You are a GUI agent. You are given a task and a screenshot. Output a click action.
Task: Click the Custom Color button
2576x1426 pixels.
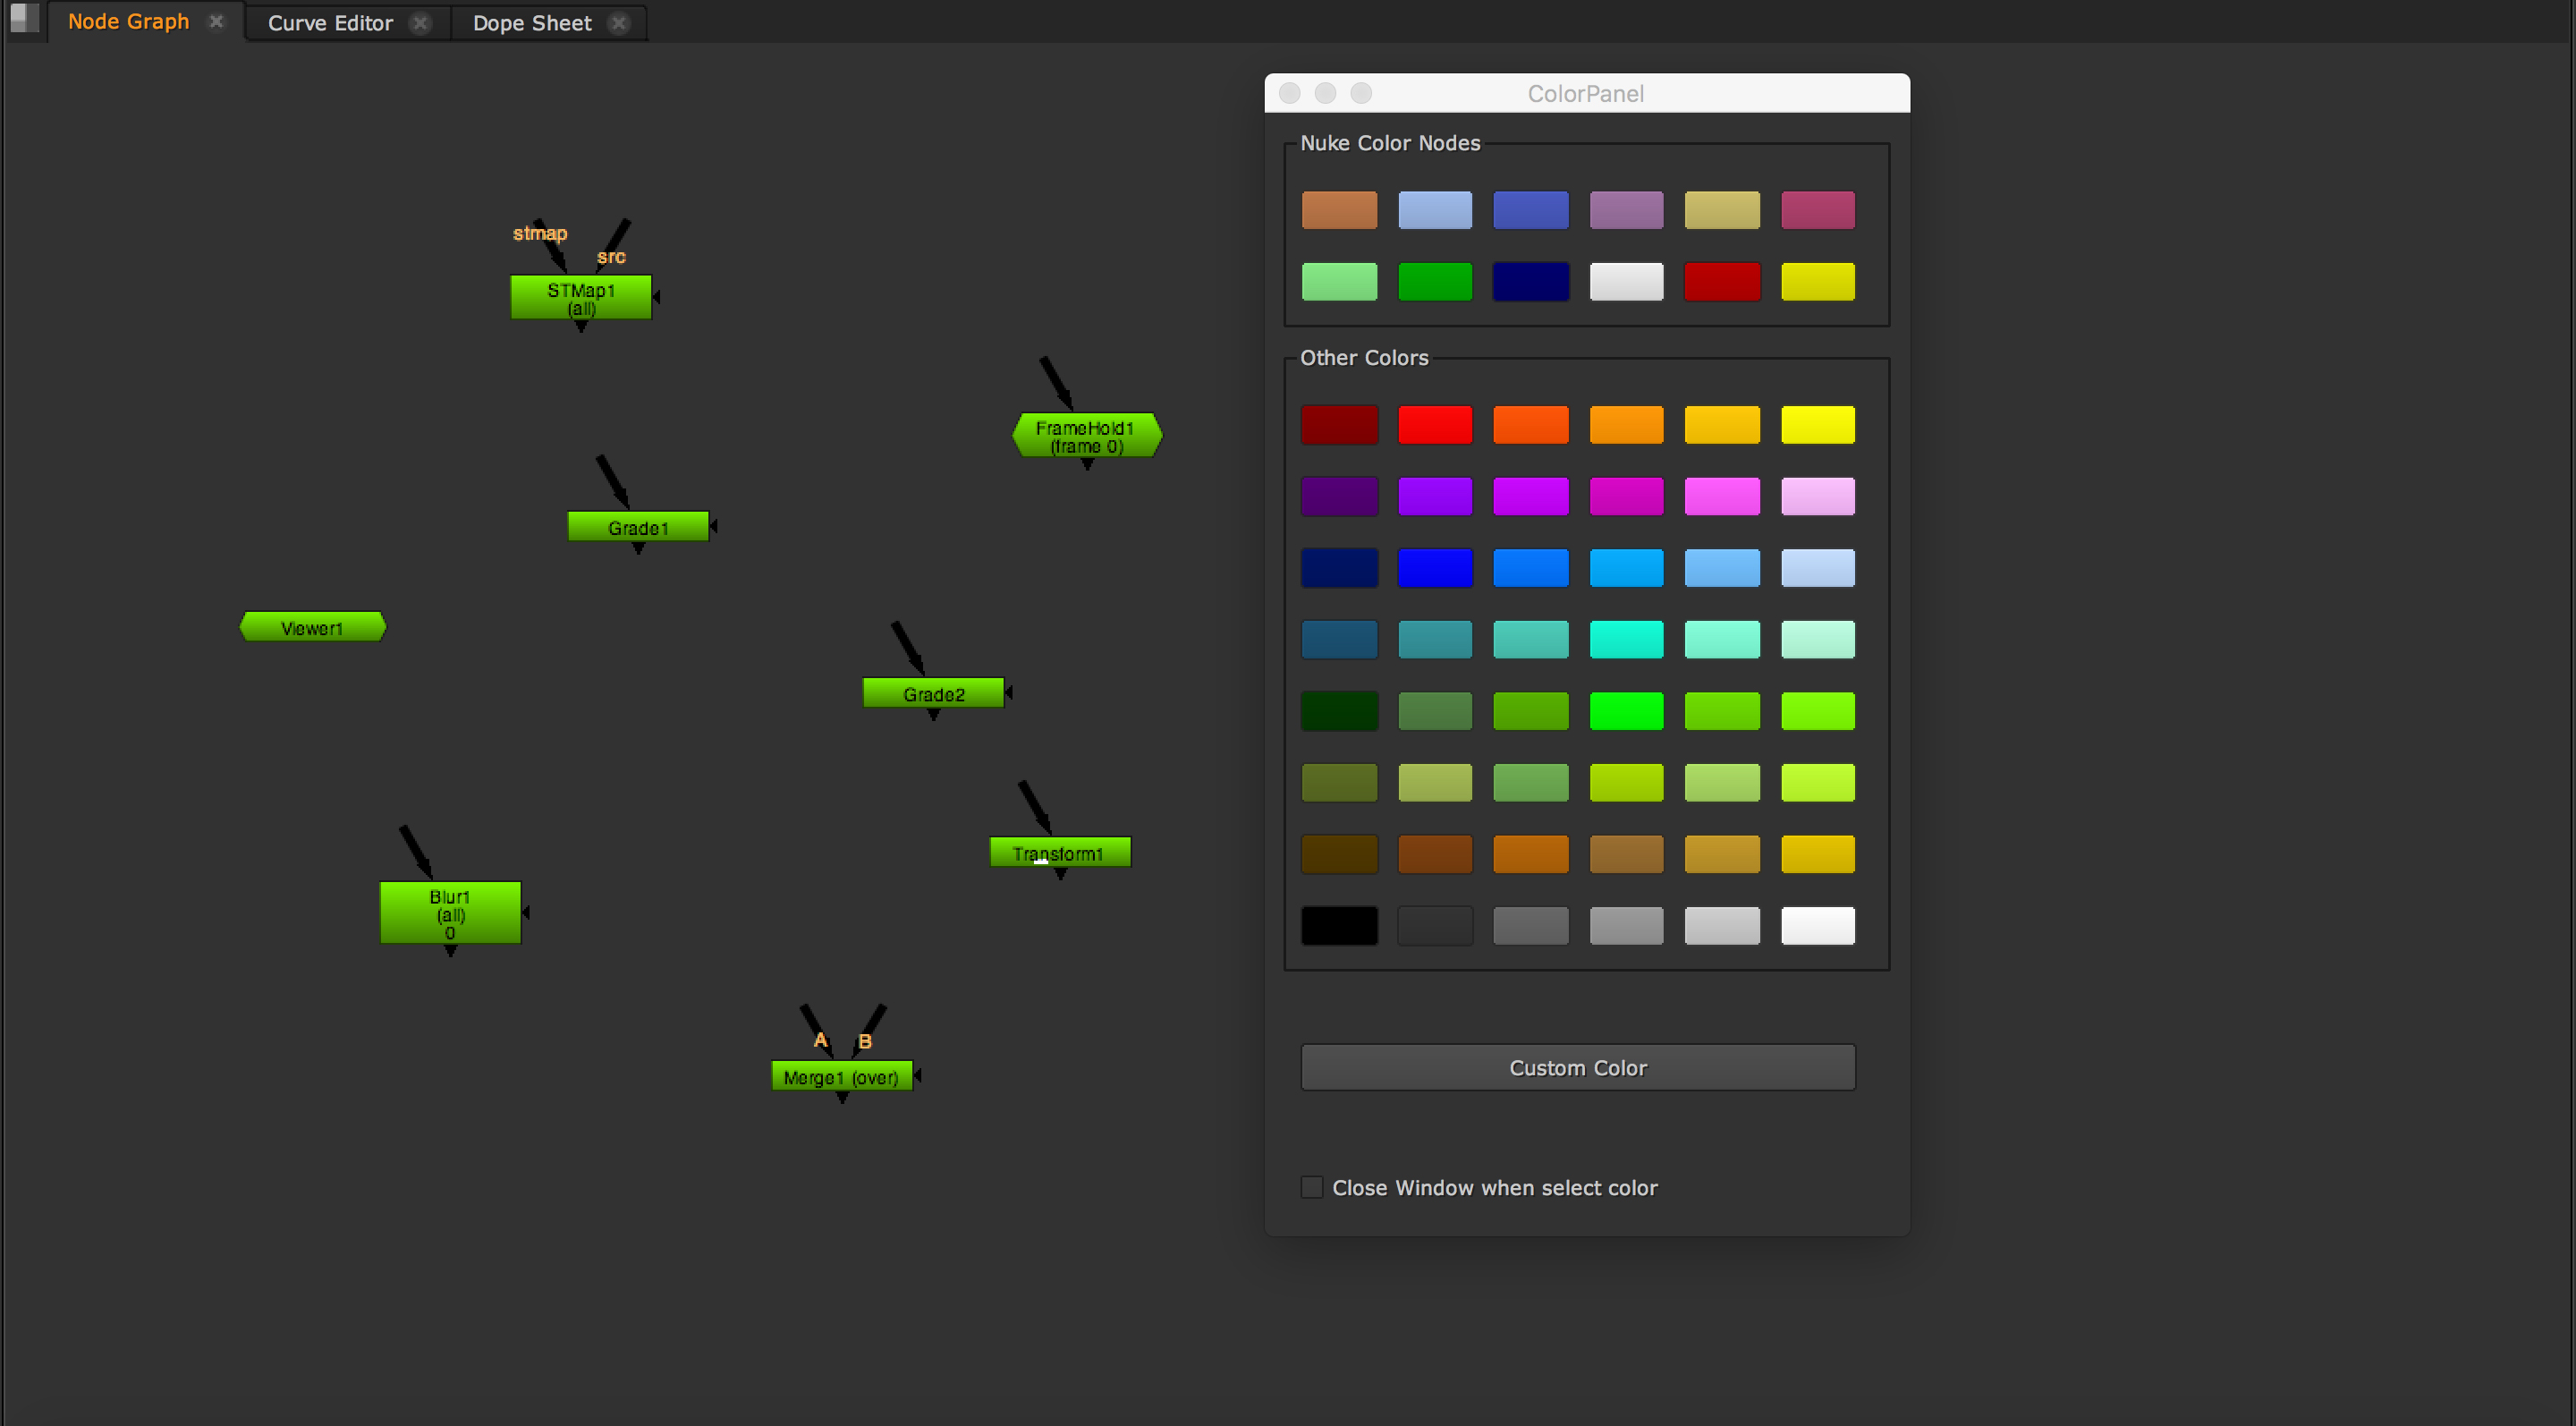[1577, 1067]
